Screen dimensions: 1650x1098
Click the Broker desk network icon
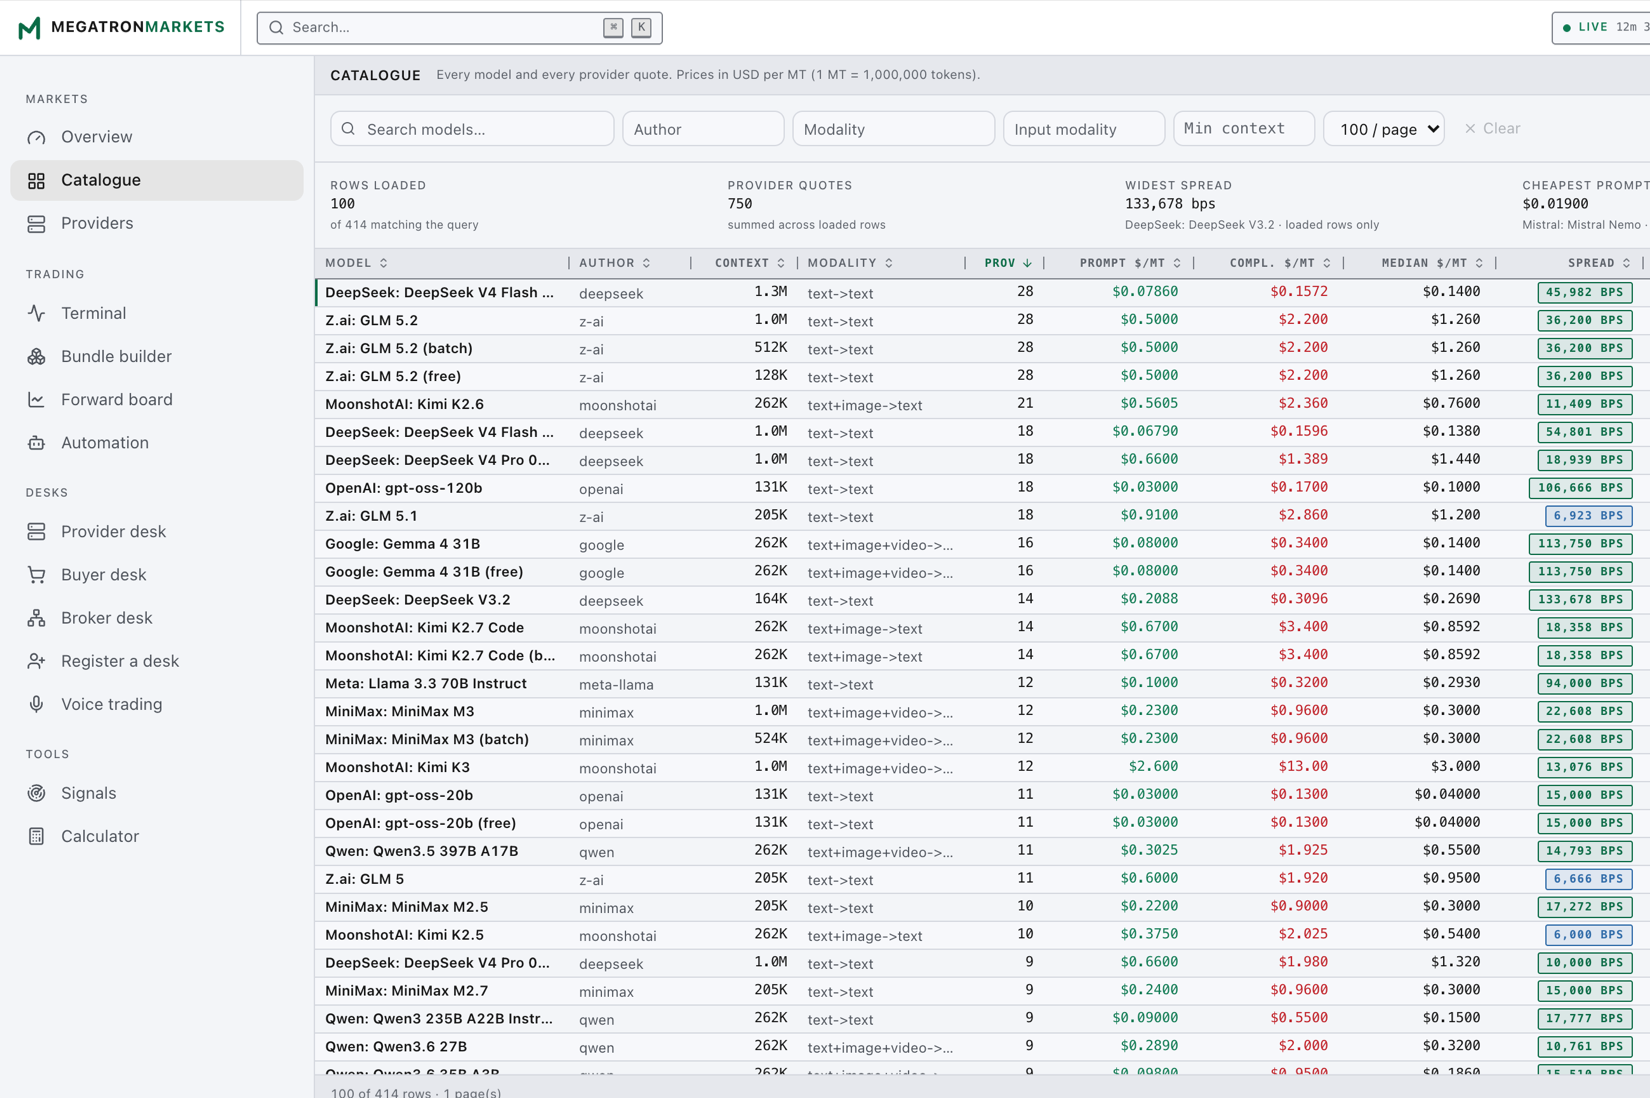[36, 618]
